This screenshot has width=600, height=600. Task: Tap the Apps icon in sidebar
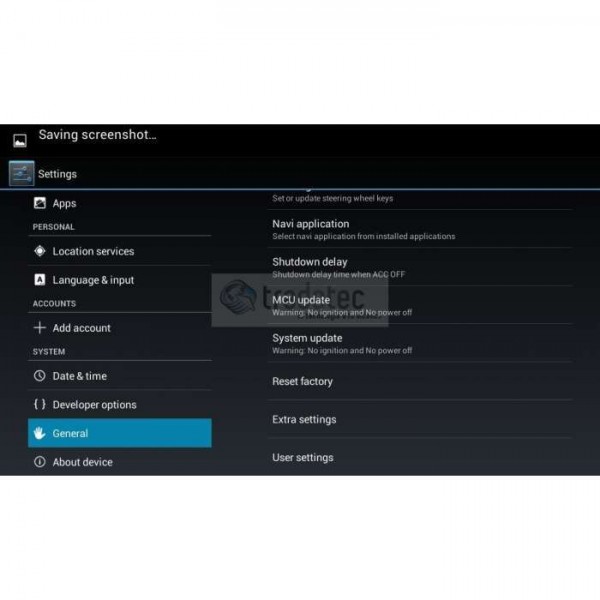click(40, 203)
